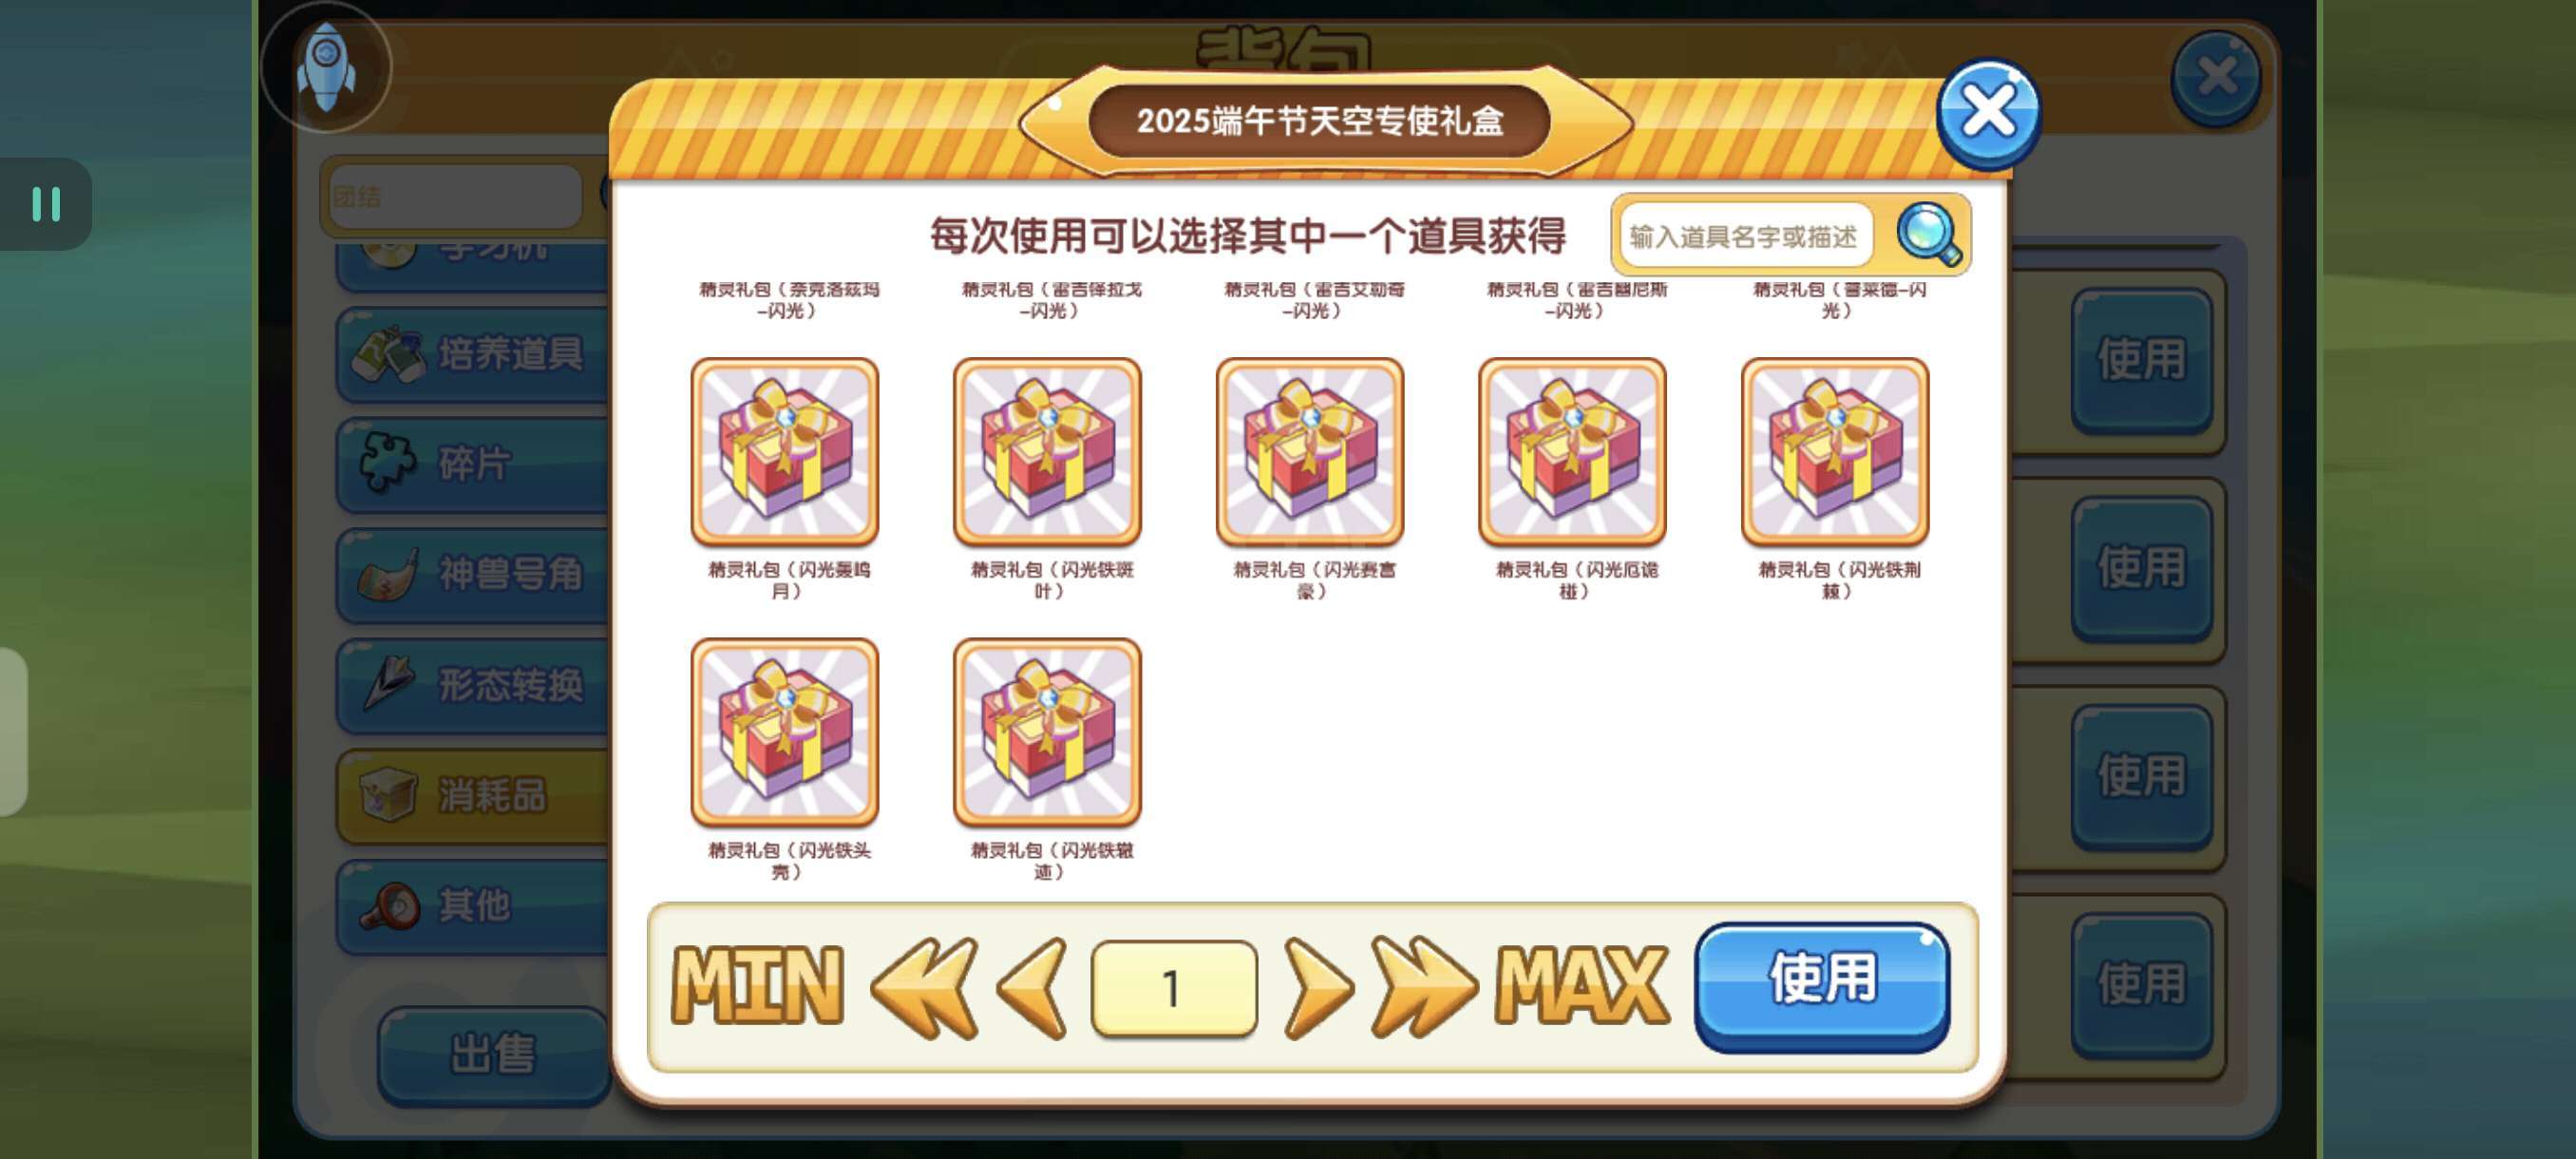Click the magnifying glass search icon
The height and width of the screenshot is (1159, 2576).
tap(1929, 235)
